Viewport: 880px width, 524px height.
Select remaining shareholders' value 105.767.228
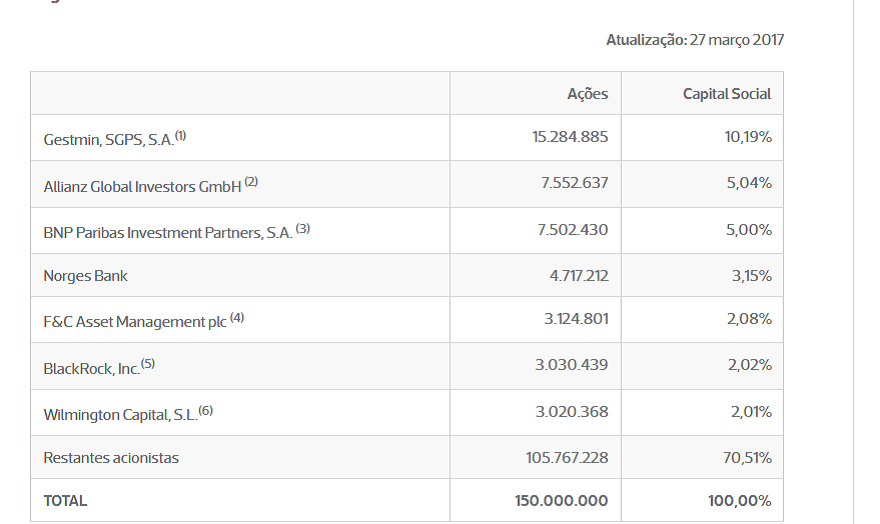(567, 458)
